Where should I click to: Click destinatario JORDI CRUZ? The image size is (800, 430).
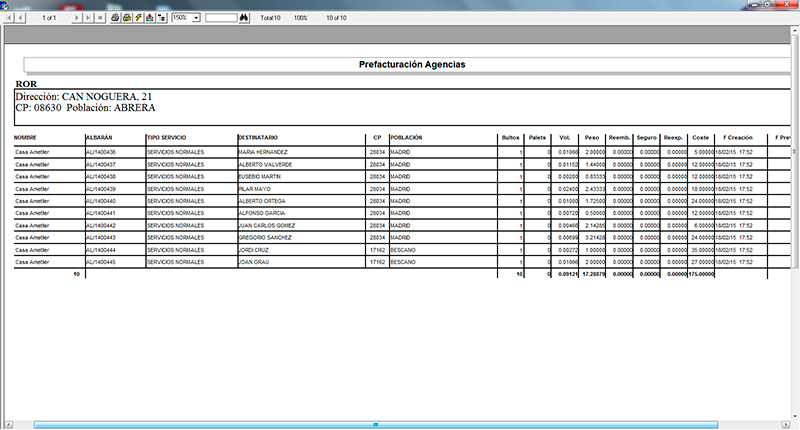pos(254,250)
